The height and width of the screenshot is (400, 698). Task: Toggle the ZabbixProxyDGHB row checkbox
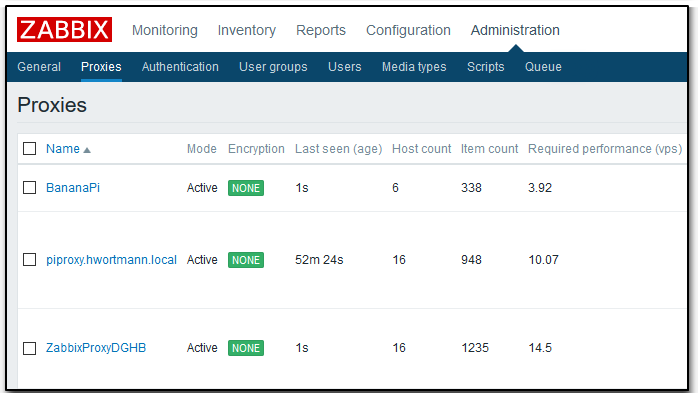[30, 348]
